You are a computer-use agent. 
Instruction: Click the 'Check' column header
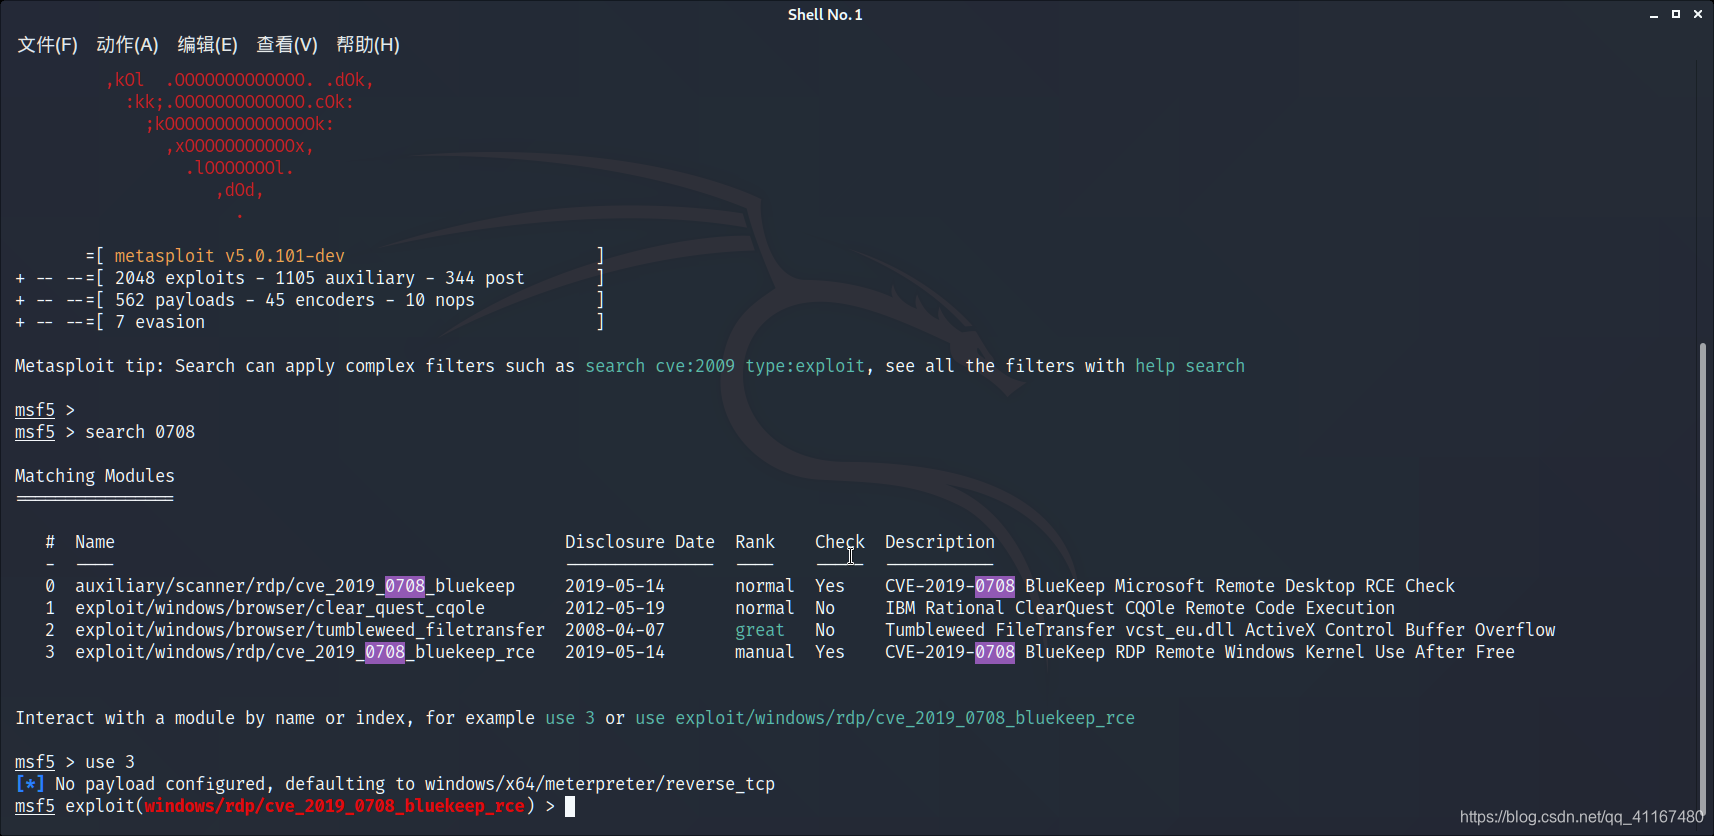[840, 542]
